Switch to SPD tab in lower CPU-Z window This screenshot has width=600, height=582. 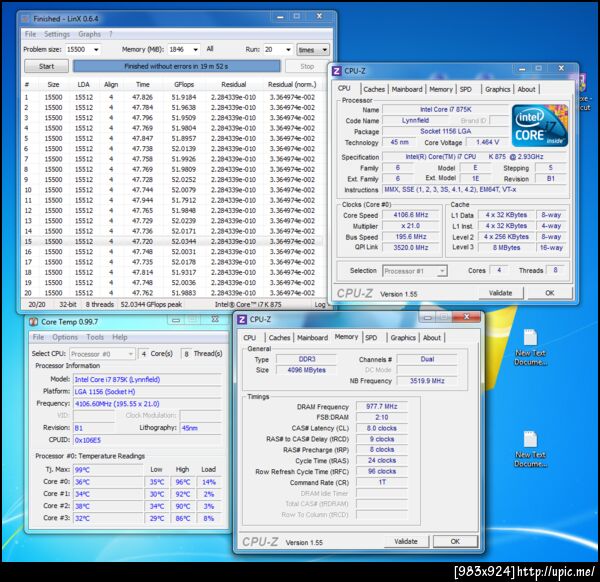pos(371,337)
